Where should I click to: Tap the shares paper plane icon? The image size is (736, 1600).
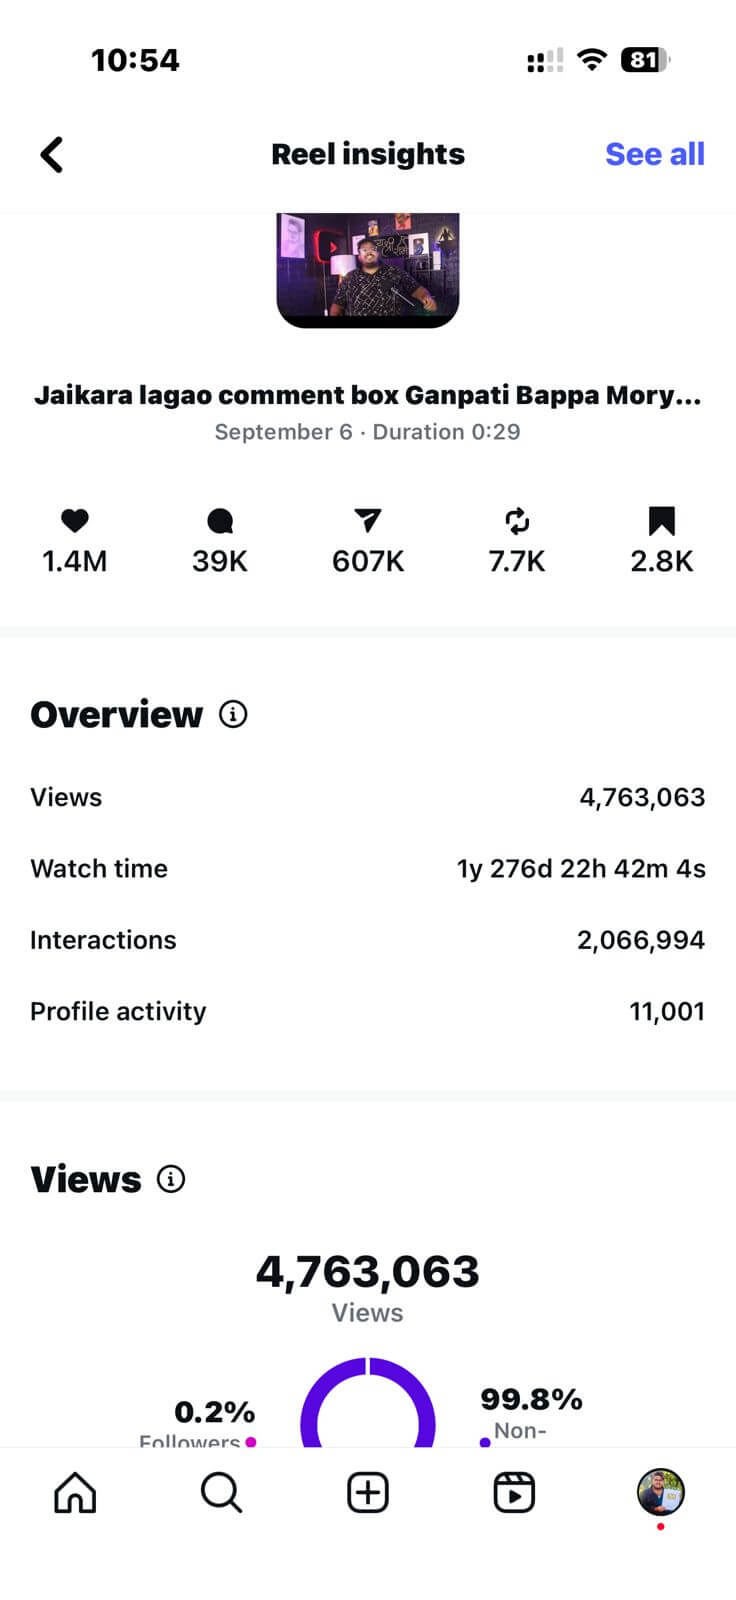pyautogui.click(x=368, y=520)
